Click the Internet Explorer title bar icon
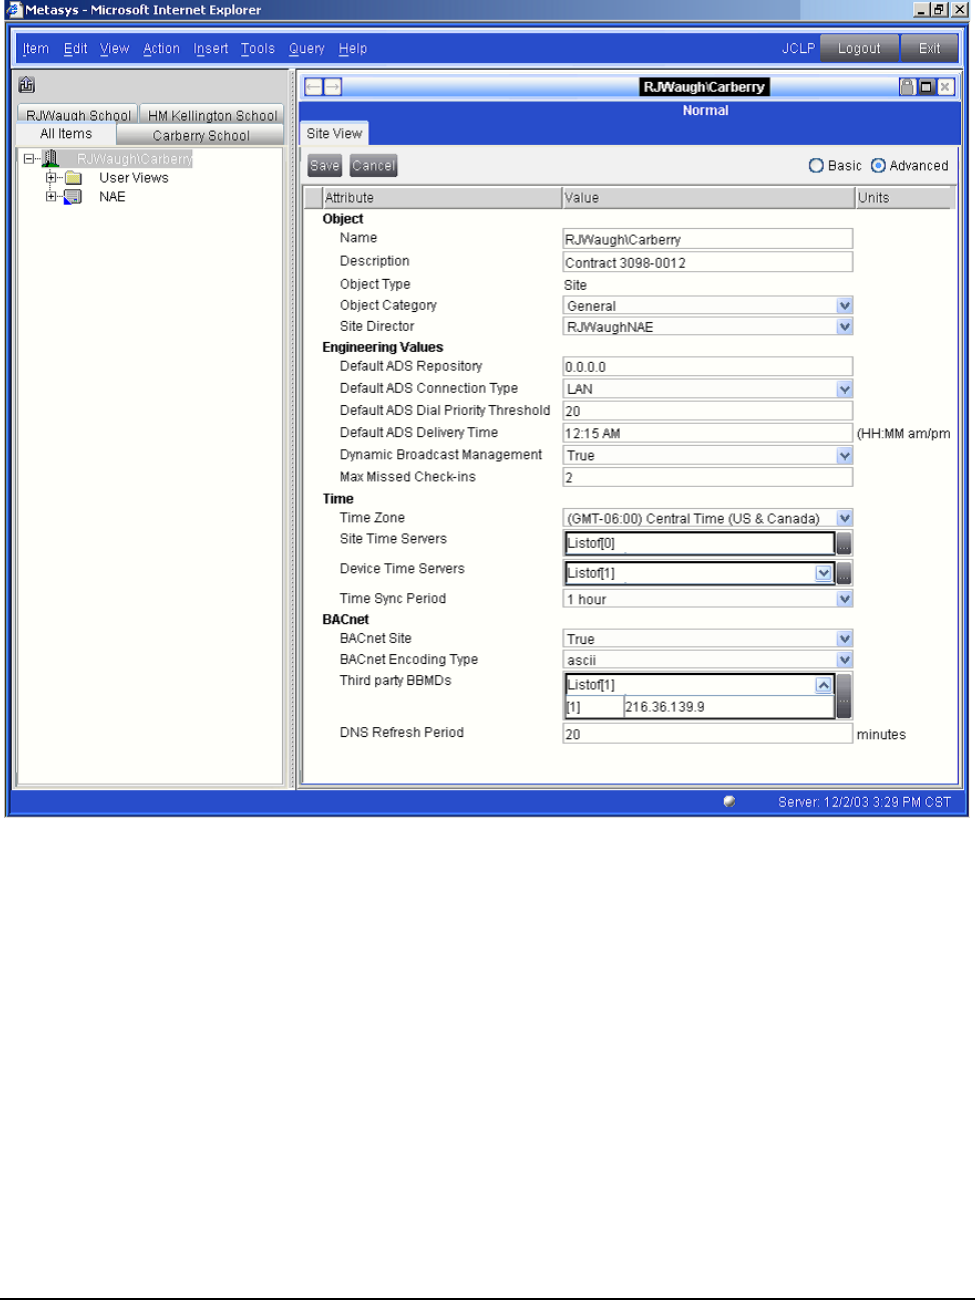Viewport: 975px width, 1300px height. (14, 10)
